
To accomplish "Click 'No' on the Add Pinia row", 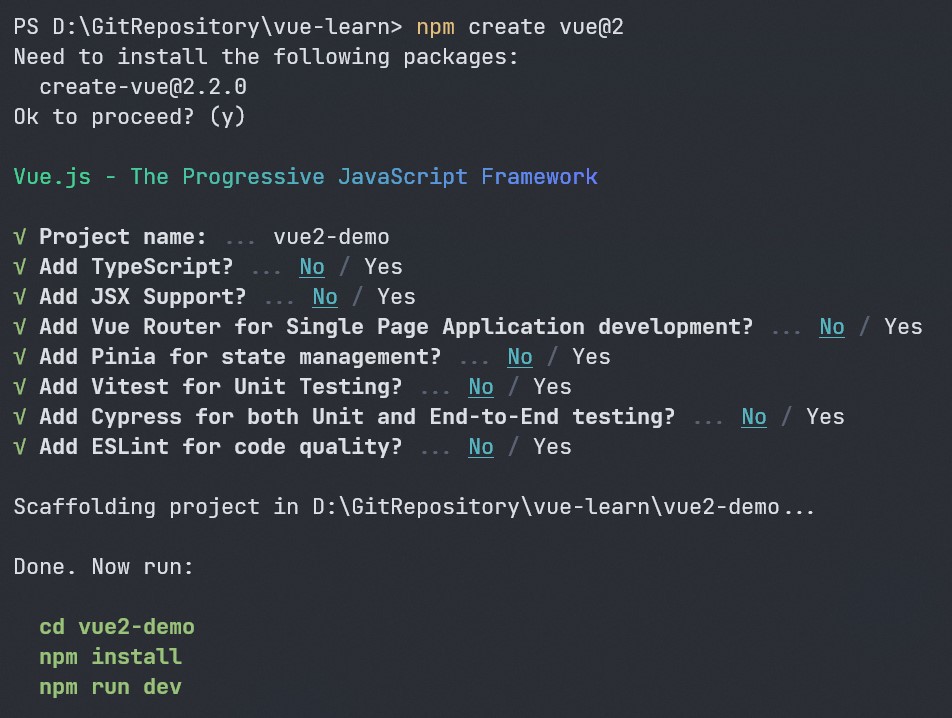I will [520, 357].
